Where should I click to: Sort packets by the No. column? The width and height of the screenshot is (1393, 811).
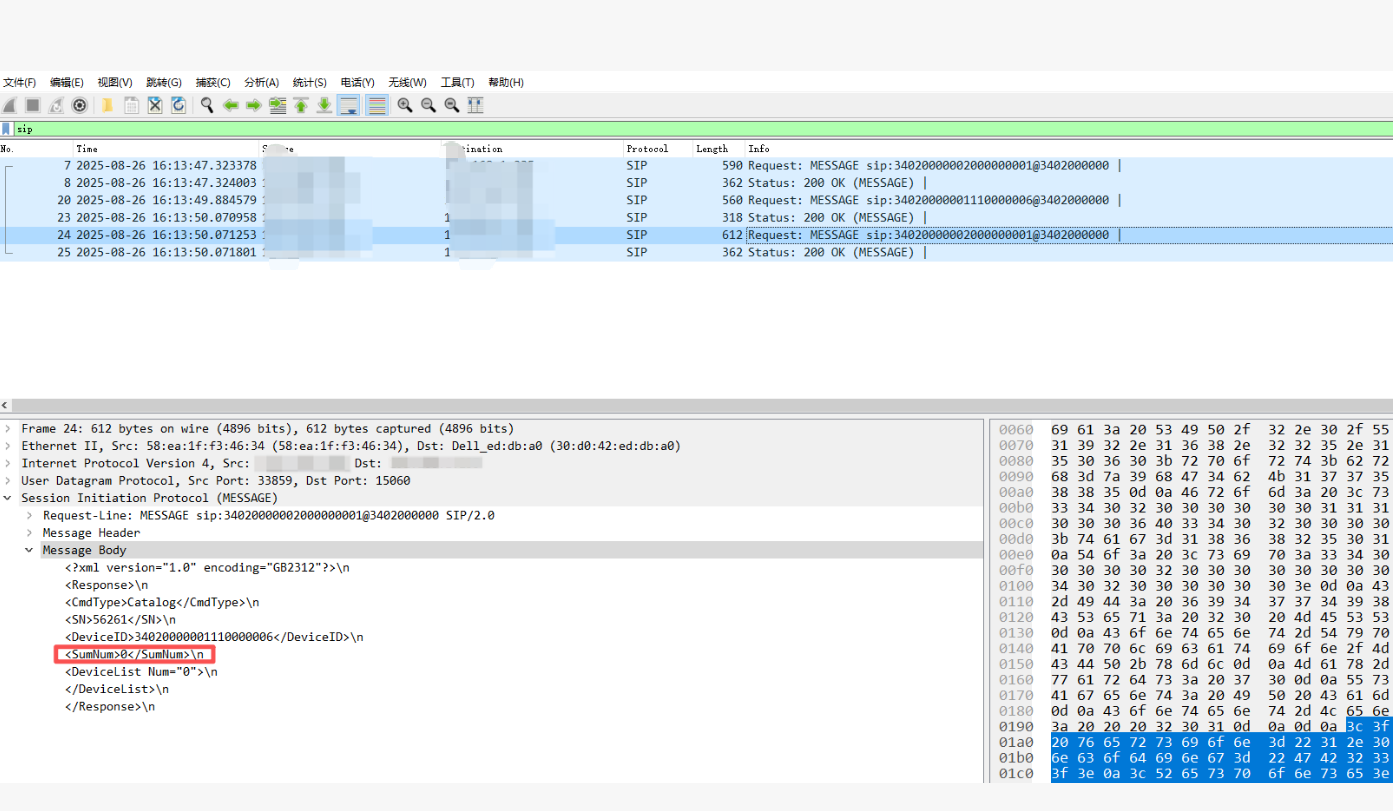click(x=37, y=148)
